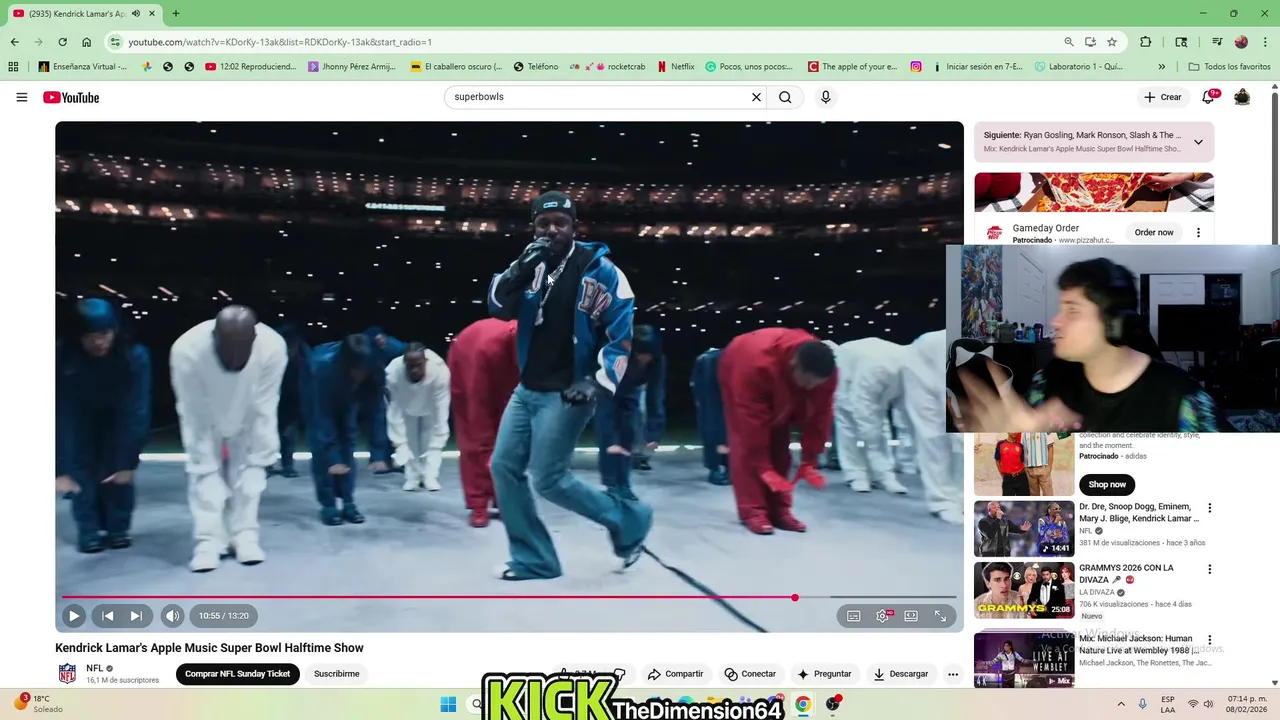Open NFL channel avatar
1280x720 pixels.
pyautogui.click(x=67, y=673)
